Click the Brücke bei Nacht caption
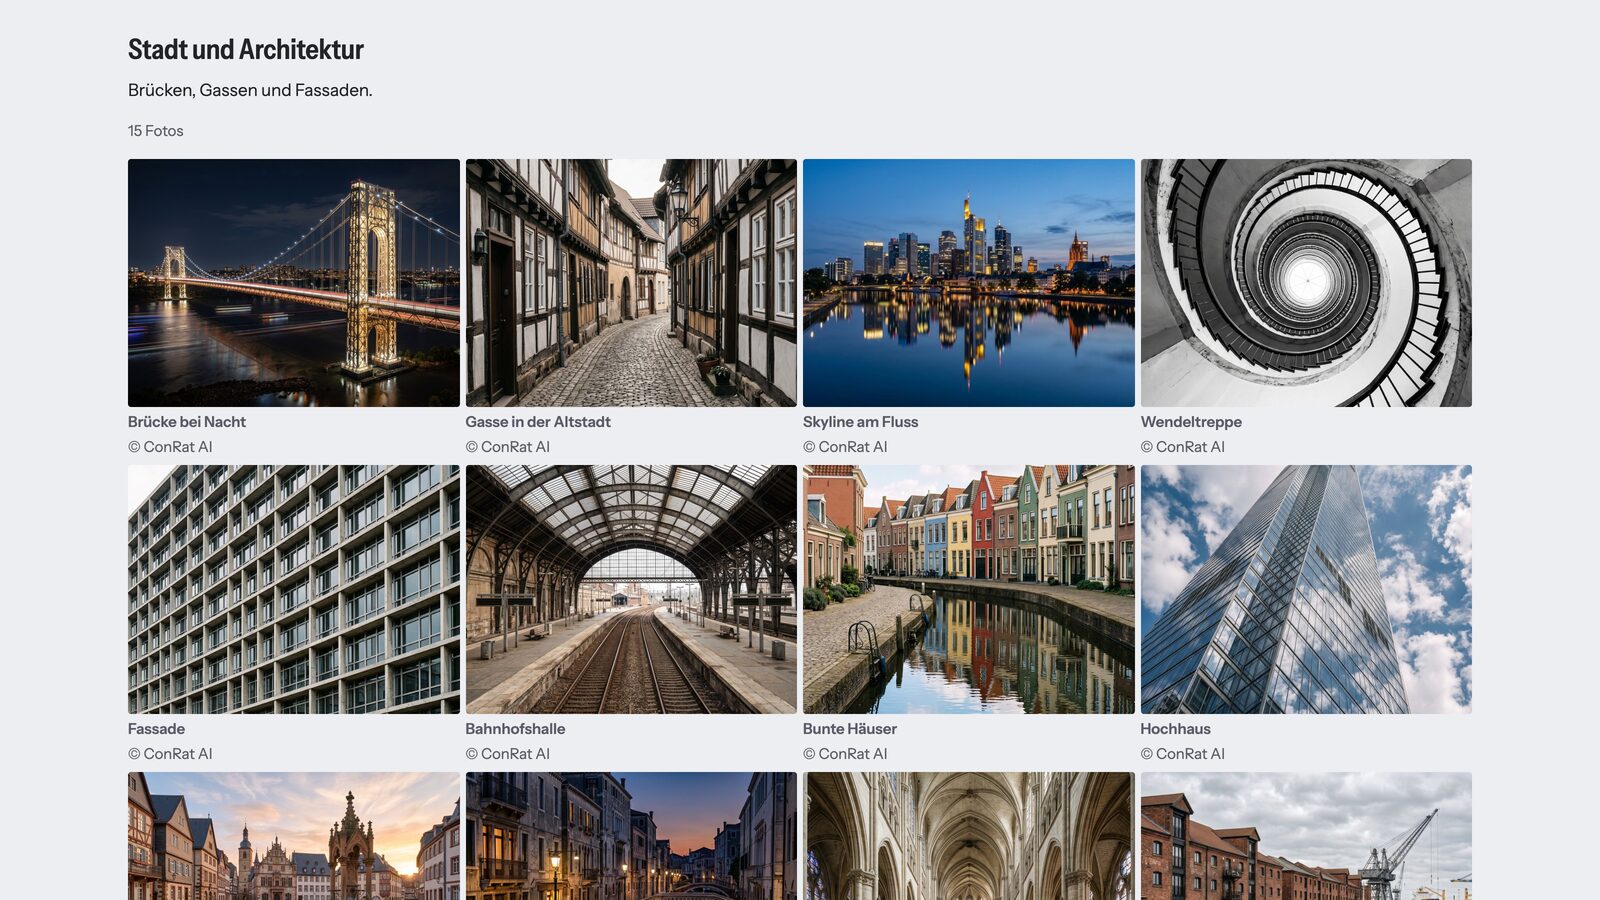1600x900 pixels. tap(187, 422)
